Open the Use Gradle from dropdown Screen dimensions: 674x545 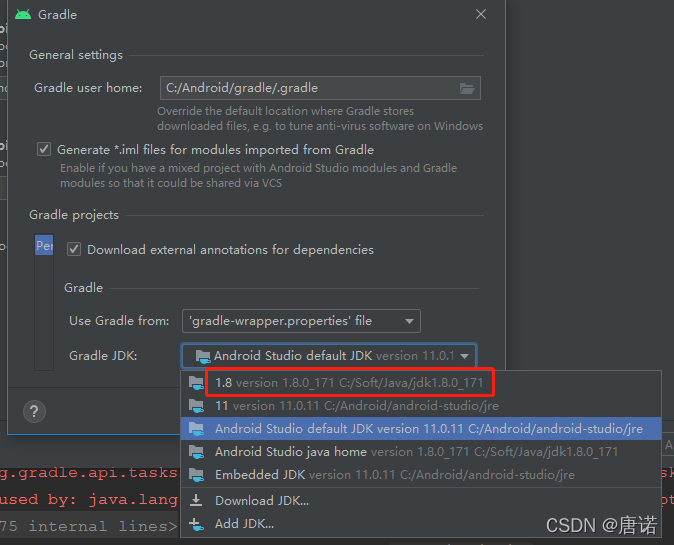click(301, 321)
